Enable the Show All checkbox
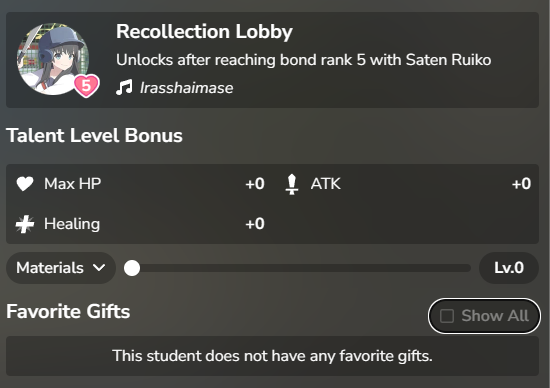This screenshot has width=550, height=388. click(447, 316)
